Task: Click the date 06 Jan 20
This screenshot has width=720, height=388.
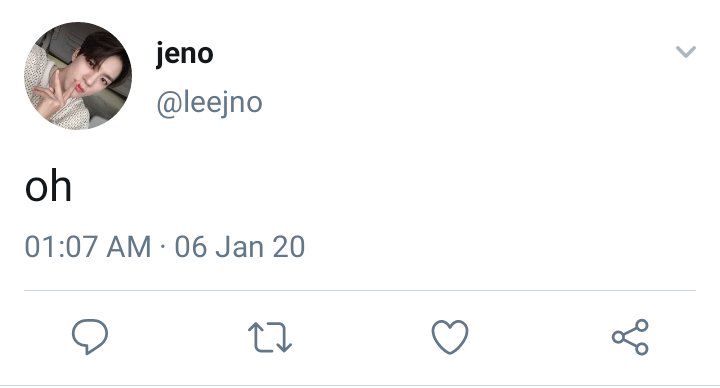Action: coord(240,247)
